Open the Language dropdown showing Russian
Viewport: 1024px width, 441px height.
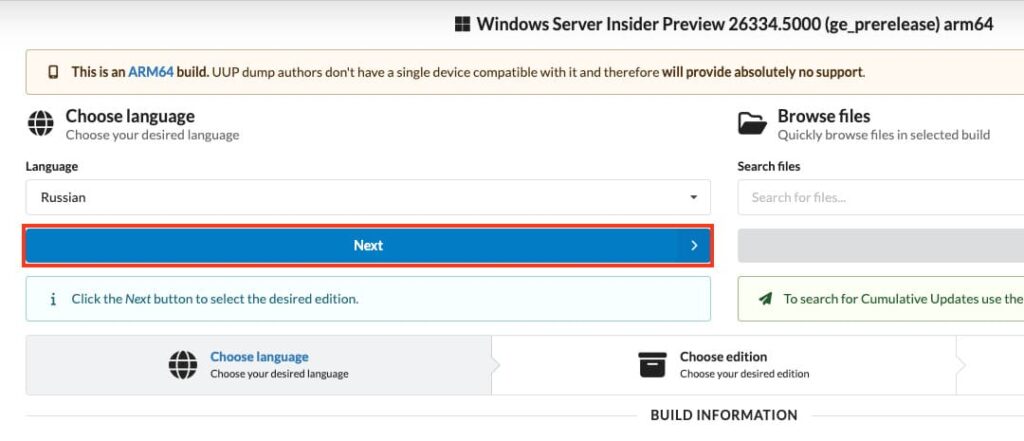[368, 197]
